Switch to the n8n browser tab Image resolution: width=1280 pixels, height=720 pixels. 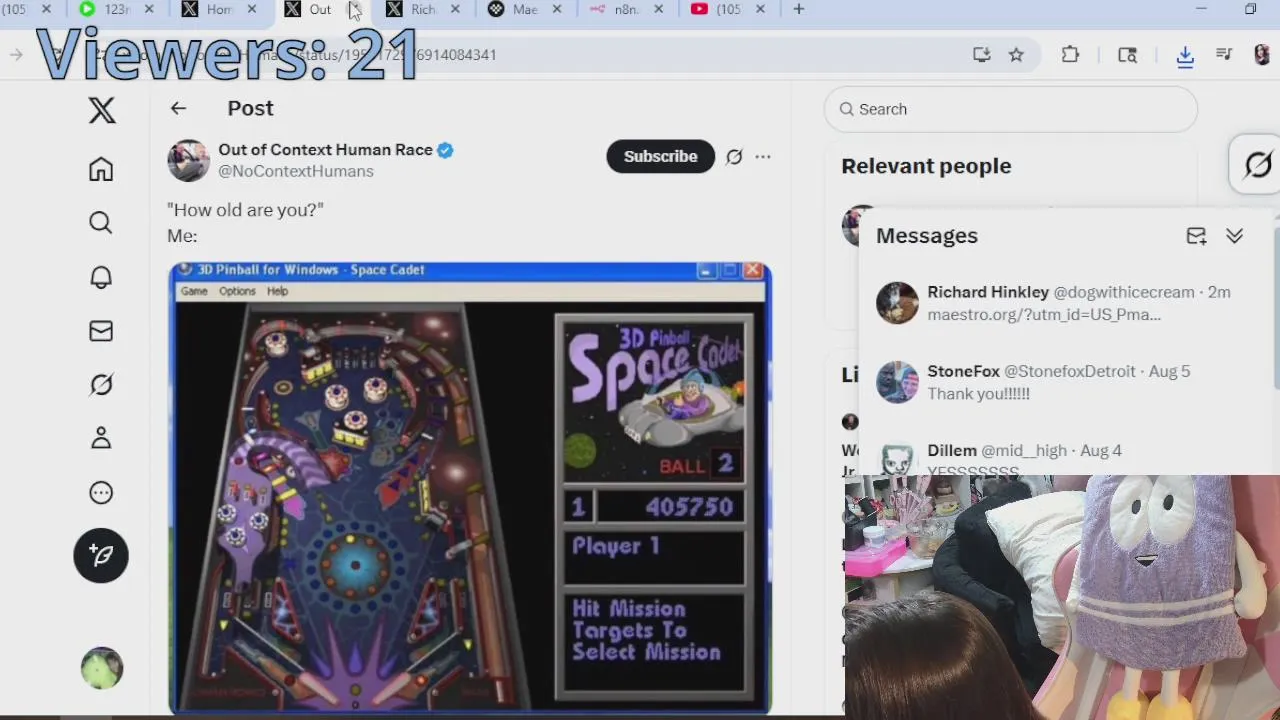[x=627, y=10]
